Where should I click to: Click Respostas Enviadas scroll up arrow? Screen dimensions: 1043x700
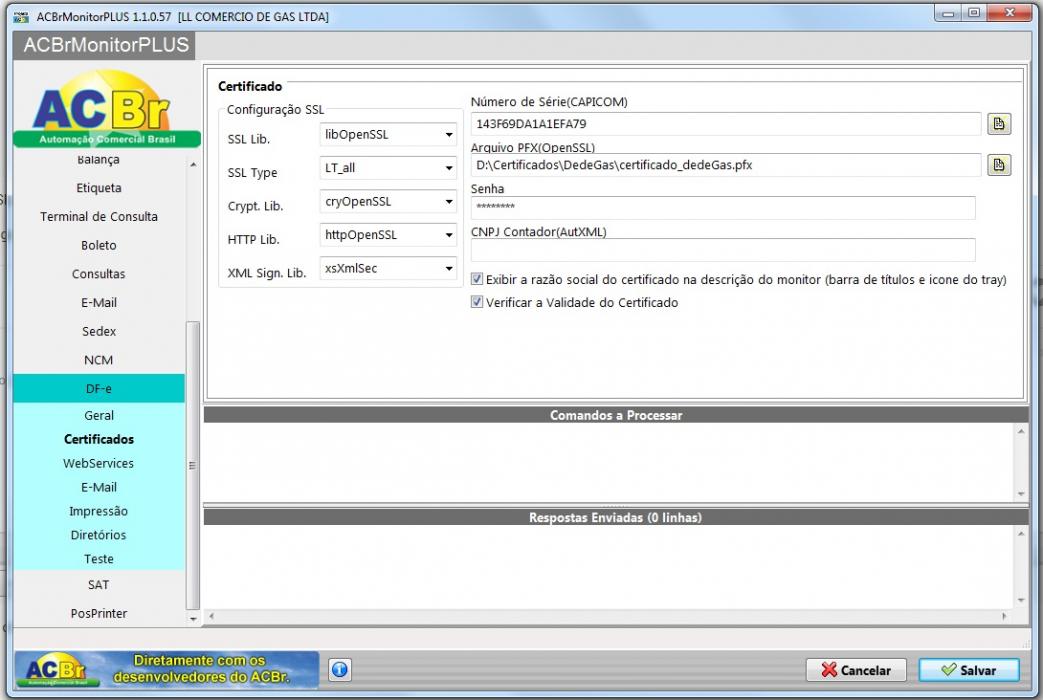coord(1021,534)
